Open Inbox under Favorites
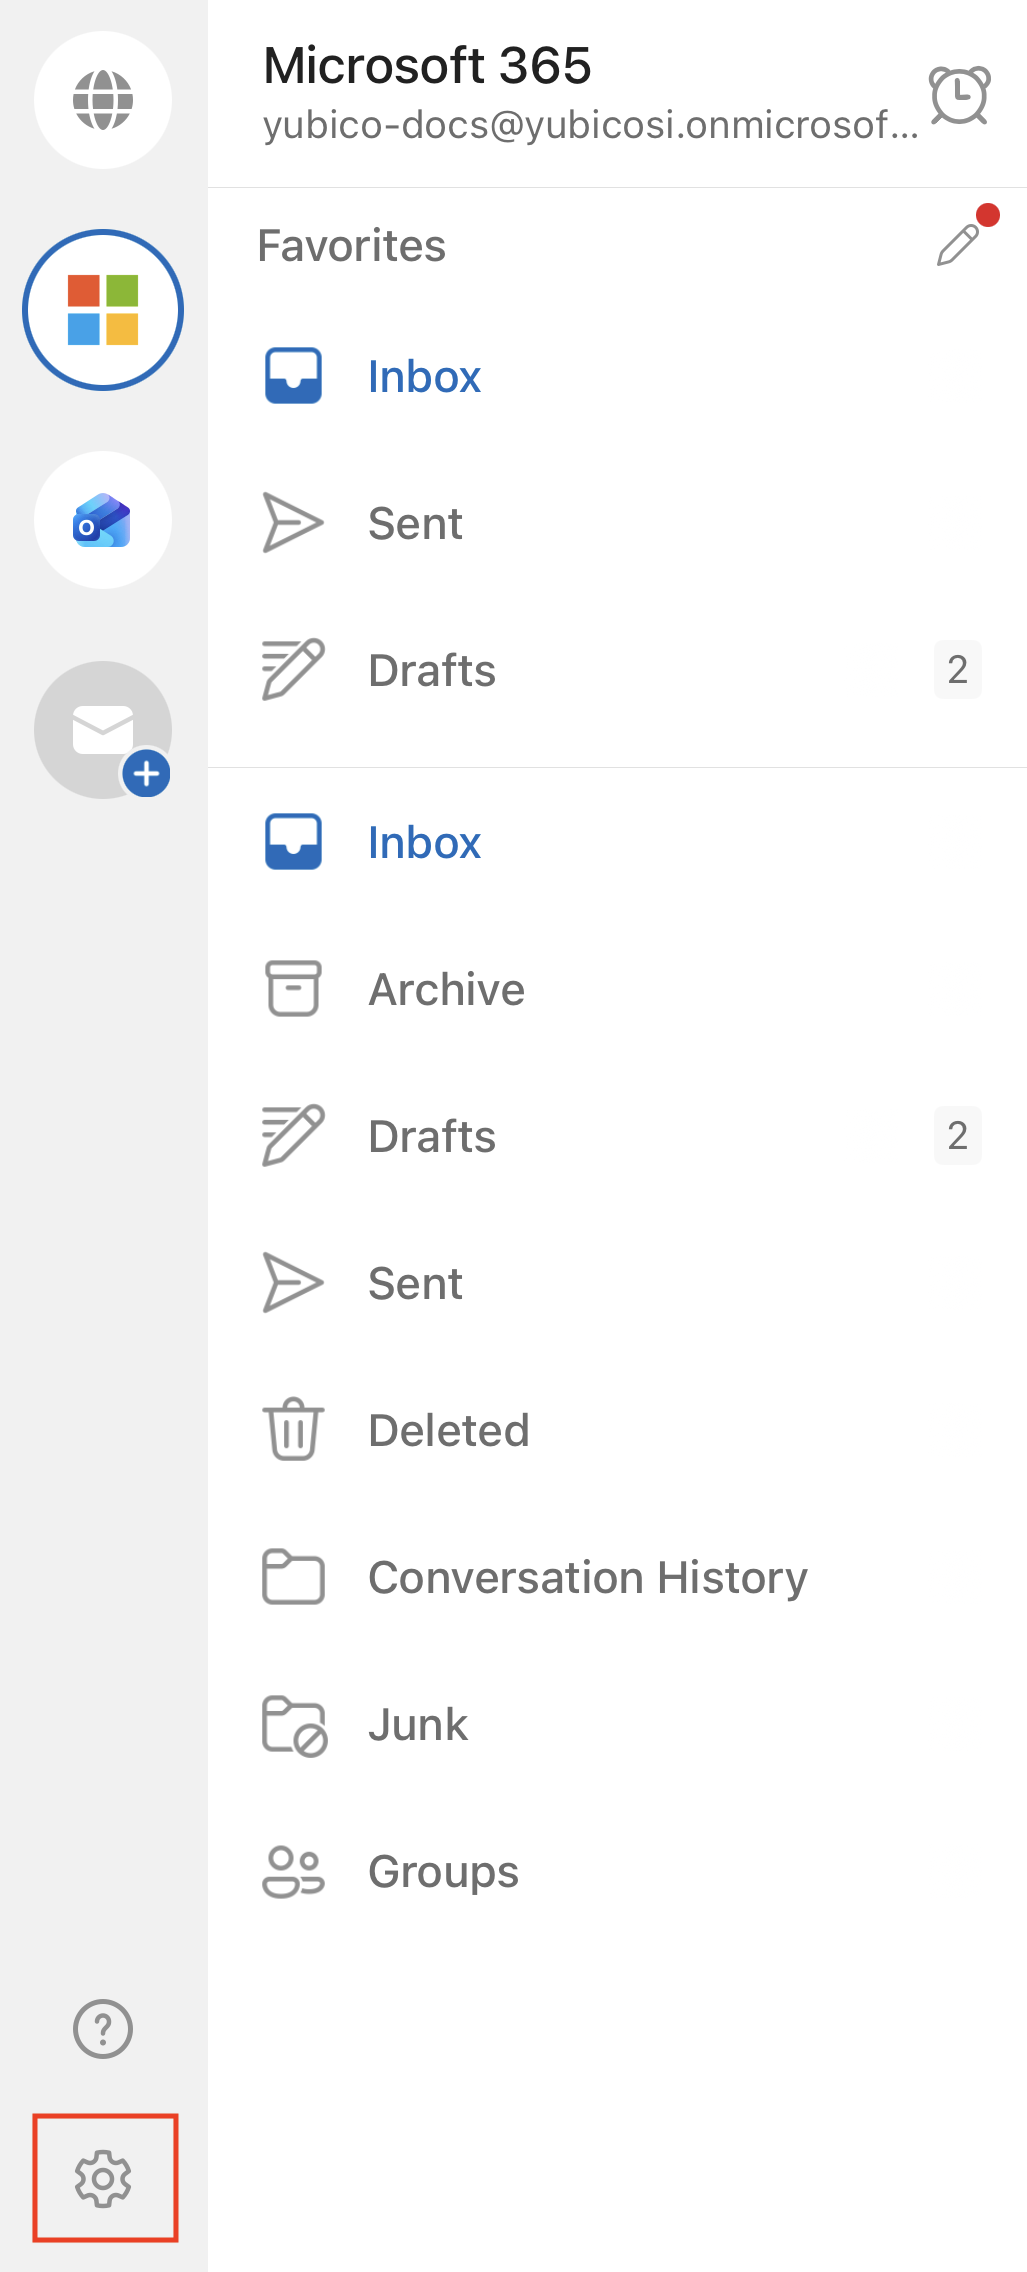Viewport: 1027px width, 2272px height. click(424, 377)
